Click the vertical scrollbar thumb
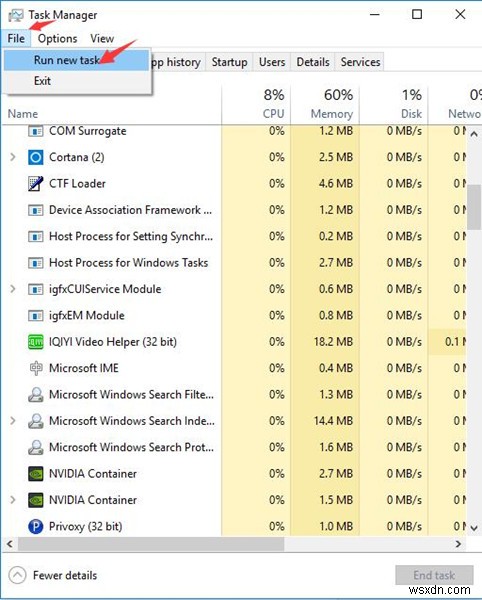Screen dimensions: 482x600 click(474, 207)
